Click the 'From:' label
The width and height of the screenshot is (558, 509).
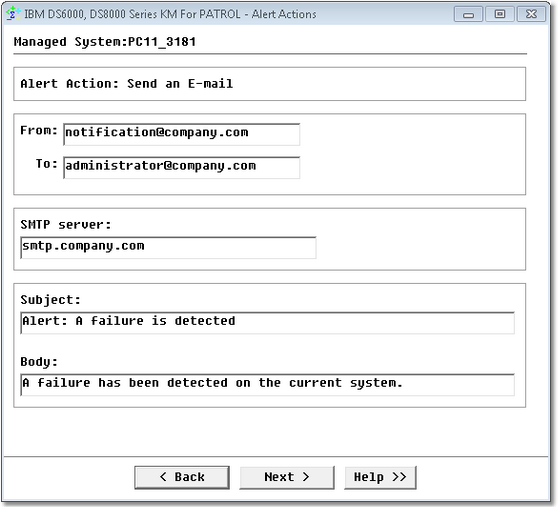[x=39, y=130]
